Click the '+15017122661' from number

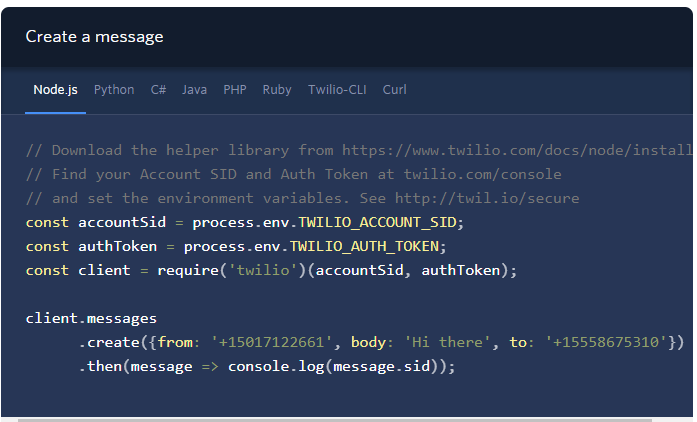point(272,342)
